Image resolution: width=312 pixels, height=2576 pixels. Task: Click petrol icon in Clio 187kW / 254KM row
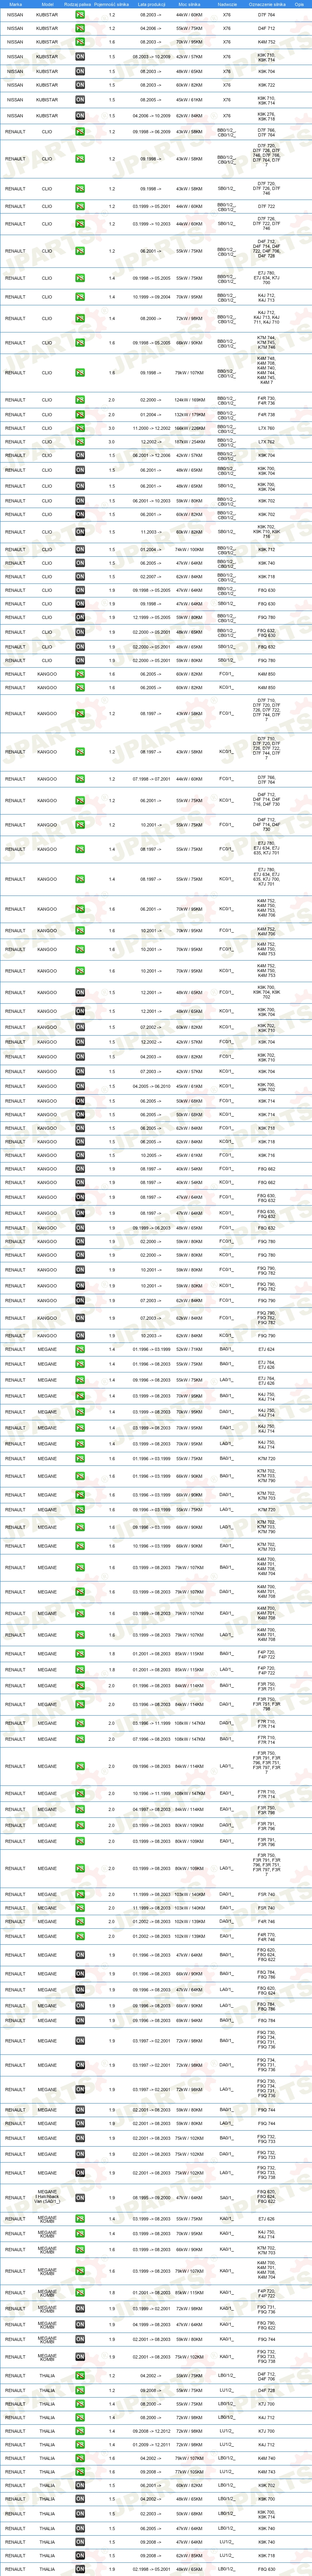coord(80,442)
